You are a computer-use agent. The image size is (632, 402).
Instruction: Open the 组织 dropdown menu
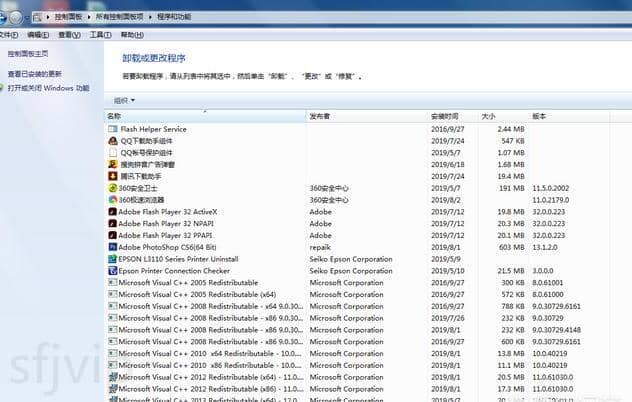pos(124,100)
